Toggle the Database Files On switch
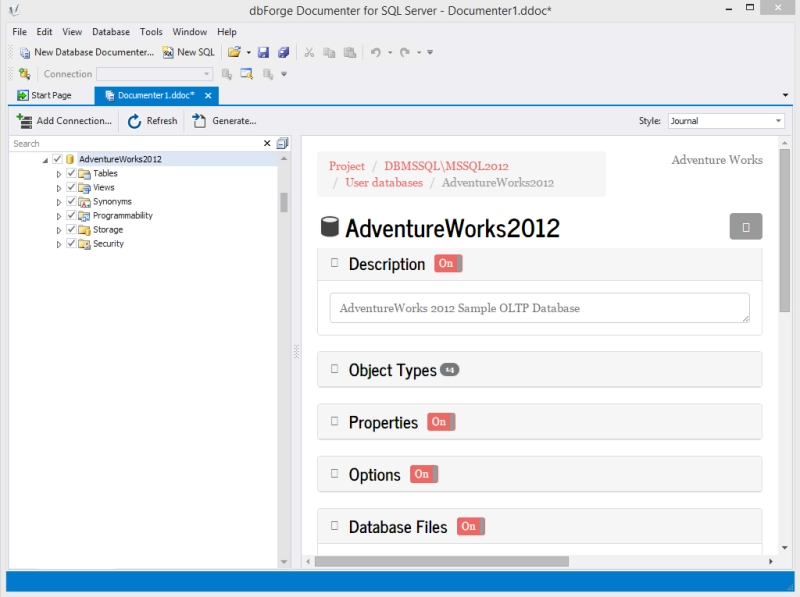 click(x=471, y=527)
